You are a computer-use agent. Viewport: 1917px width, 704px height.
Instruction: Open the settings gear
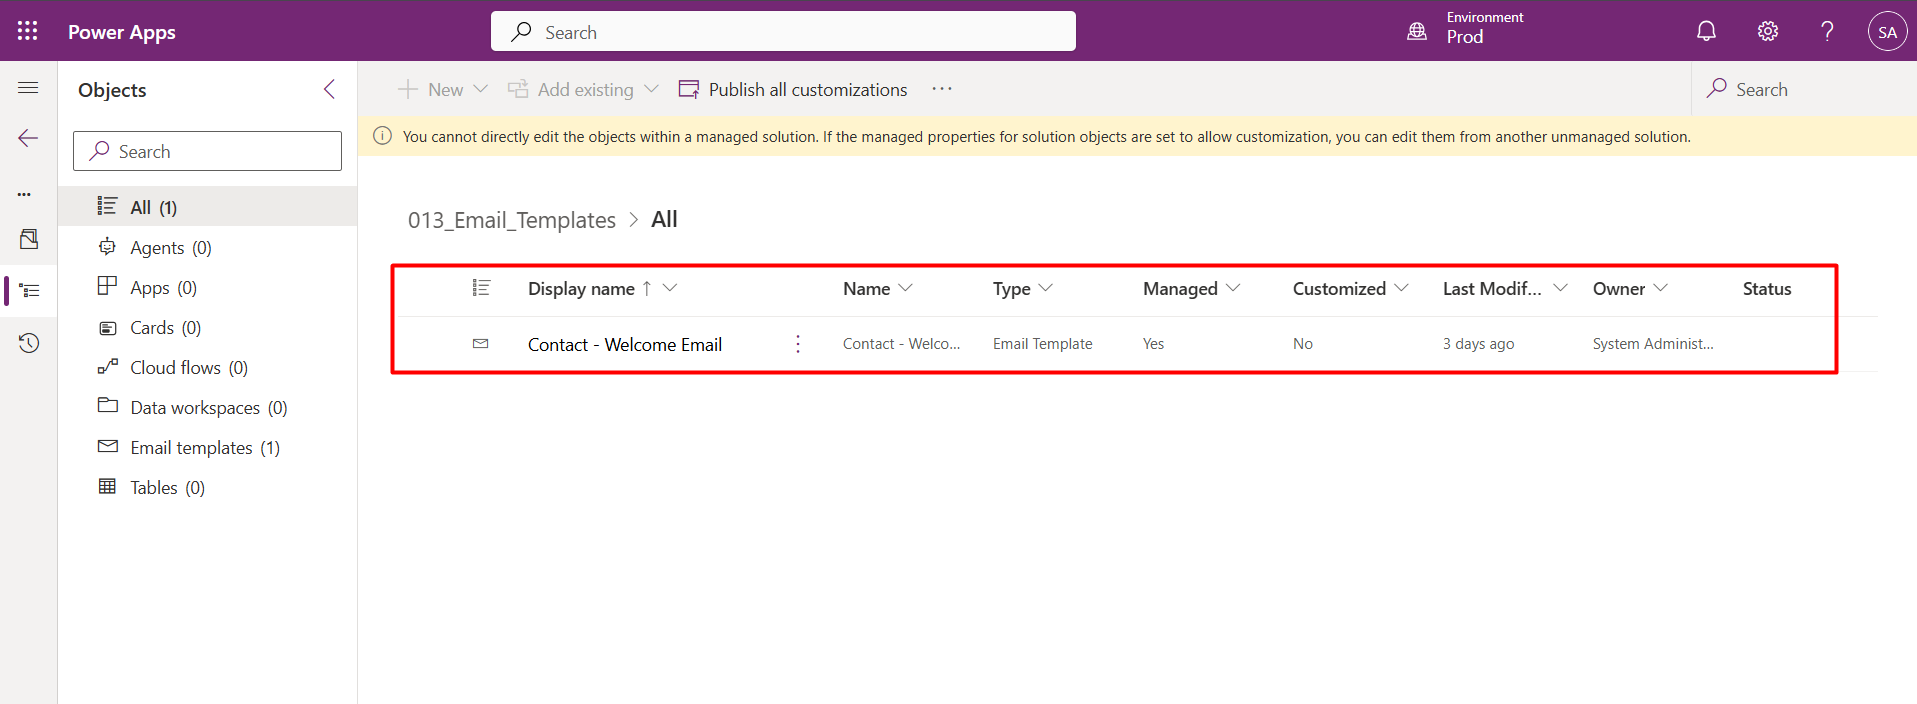(1768, 31)
